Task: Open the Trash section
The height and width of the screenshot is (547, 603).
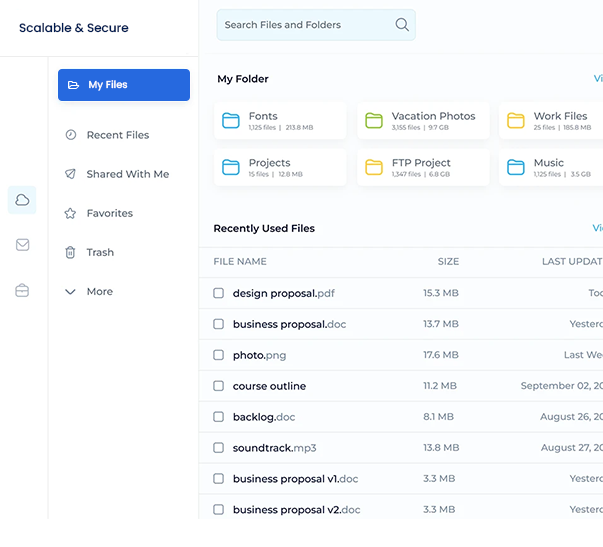Action: point(100,252)
